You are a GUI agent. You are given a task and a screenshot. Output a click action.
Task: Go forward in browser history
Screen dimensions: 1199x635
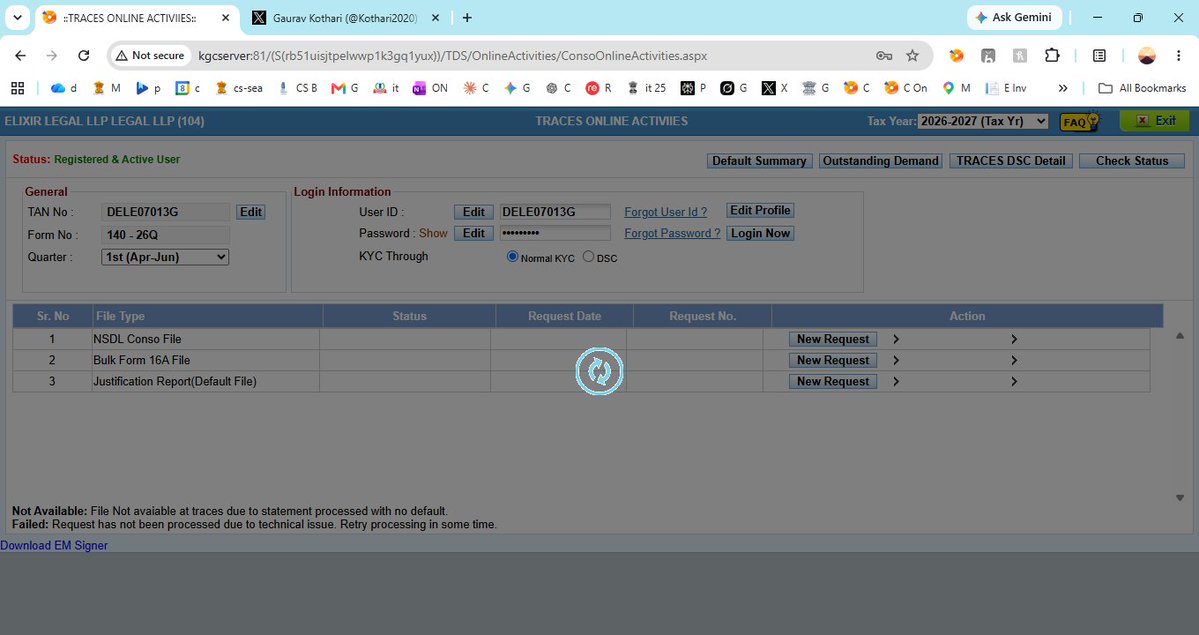[51, 56]
